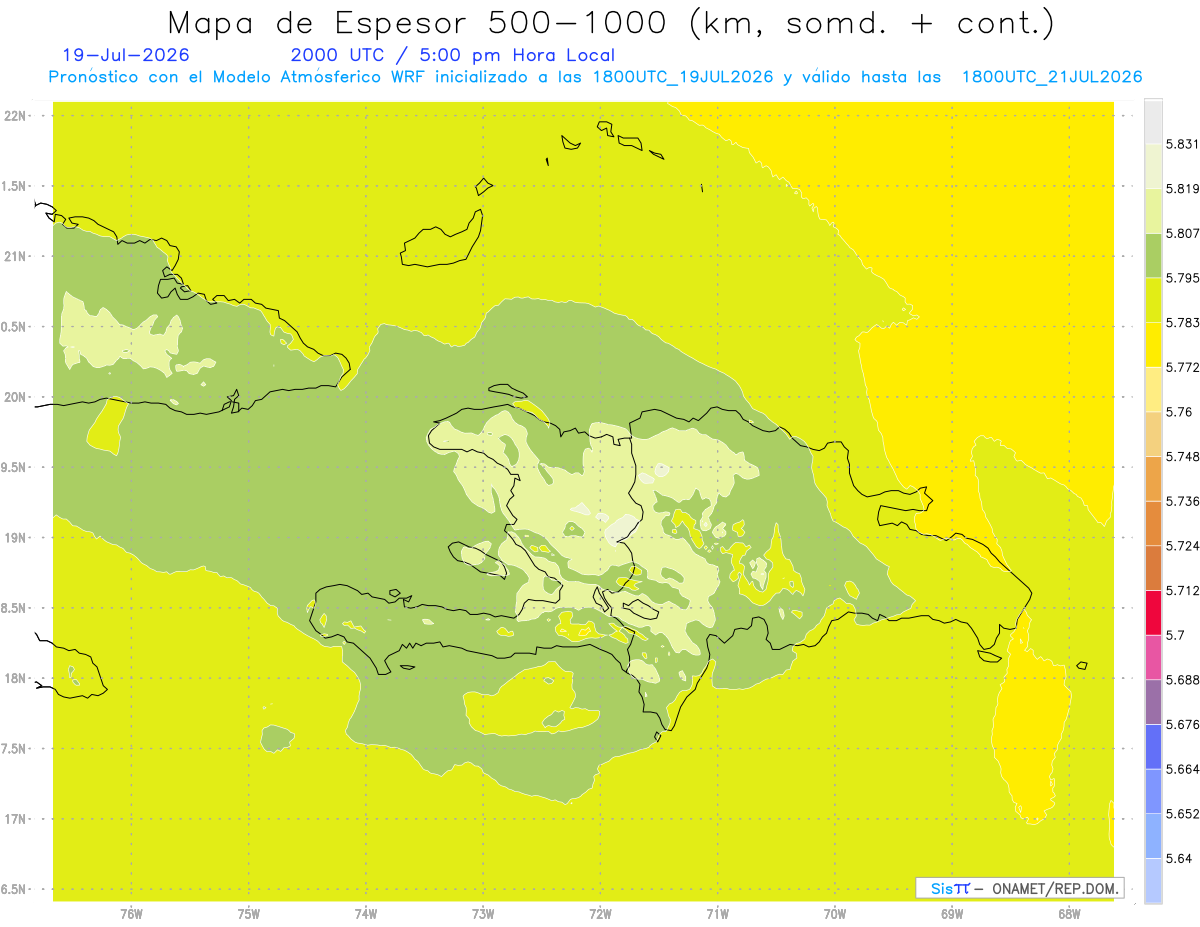Click the orange swatch between 5.736 and 5.748
This screenshot has height=927, width=1200.
click(x=1153, y=478)
